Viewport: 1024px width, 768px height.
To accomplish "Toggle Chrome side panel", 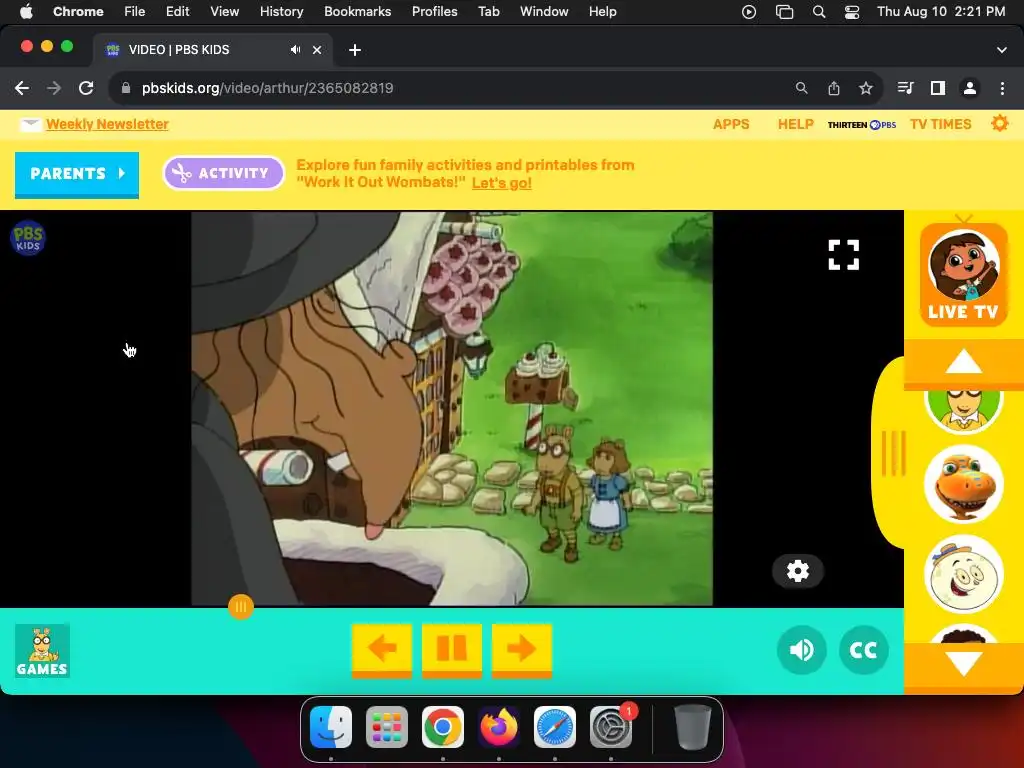I will [x=938, y=88].
